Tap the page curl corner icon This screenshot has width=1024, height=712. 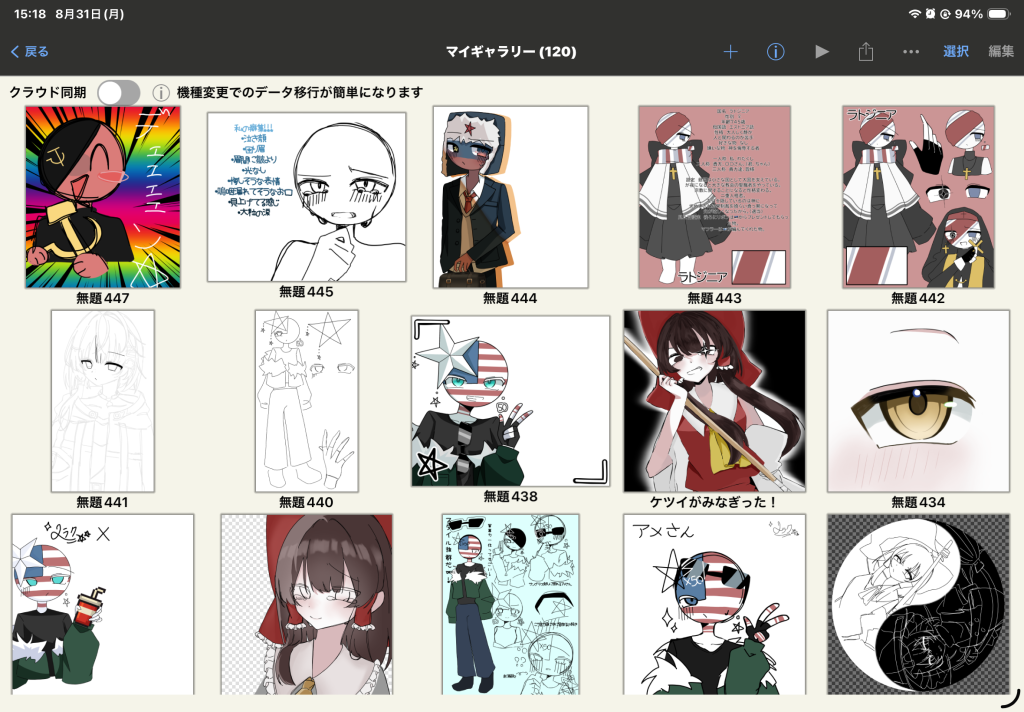(x=1010, y=698)
